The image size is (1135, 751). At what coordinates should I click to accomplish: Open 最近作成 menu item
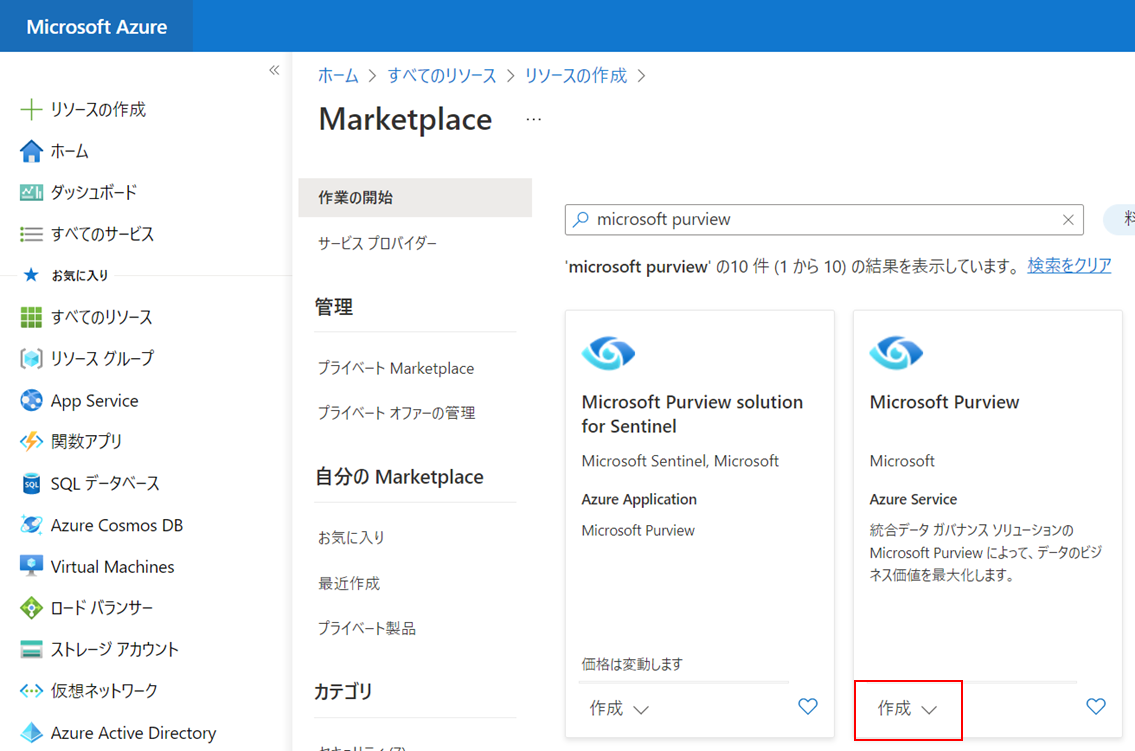pyautogui.click(x=349, y=583)
